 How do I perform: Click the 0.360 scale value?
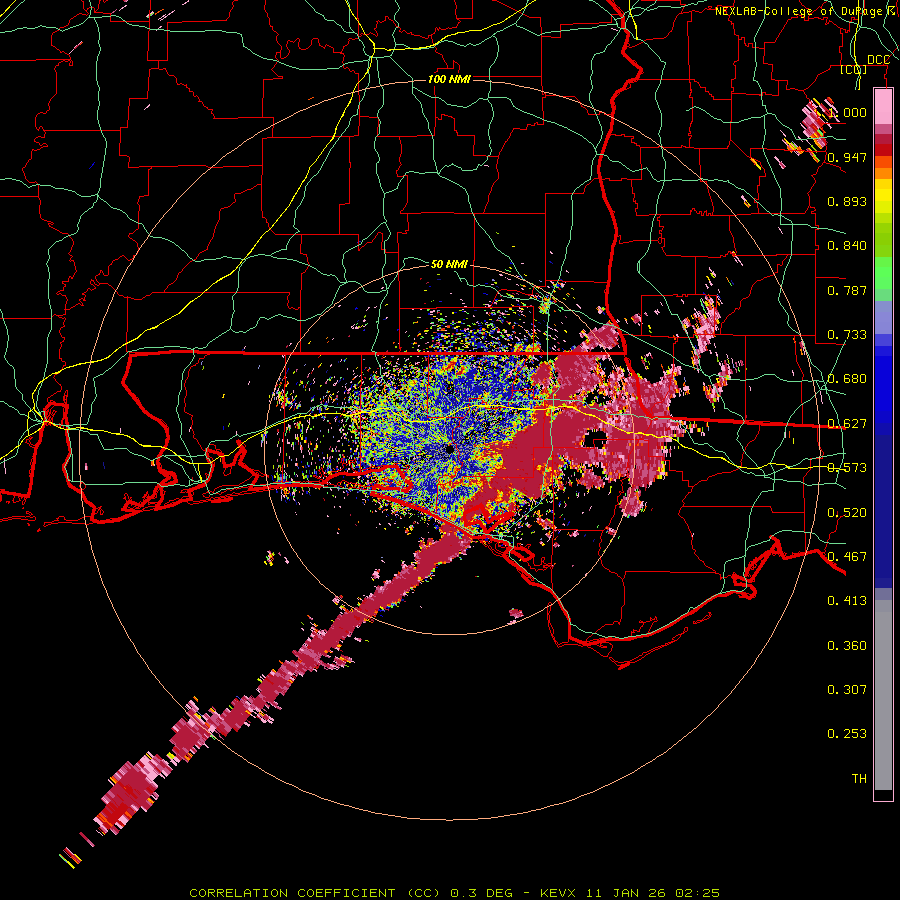[x=847, y=646]
